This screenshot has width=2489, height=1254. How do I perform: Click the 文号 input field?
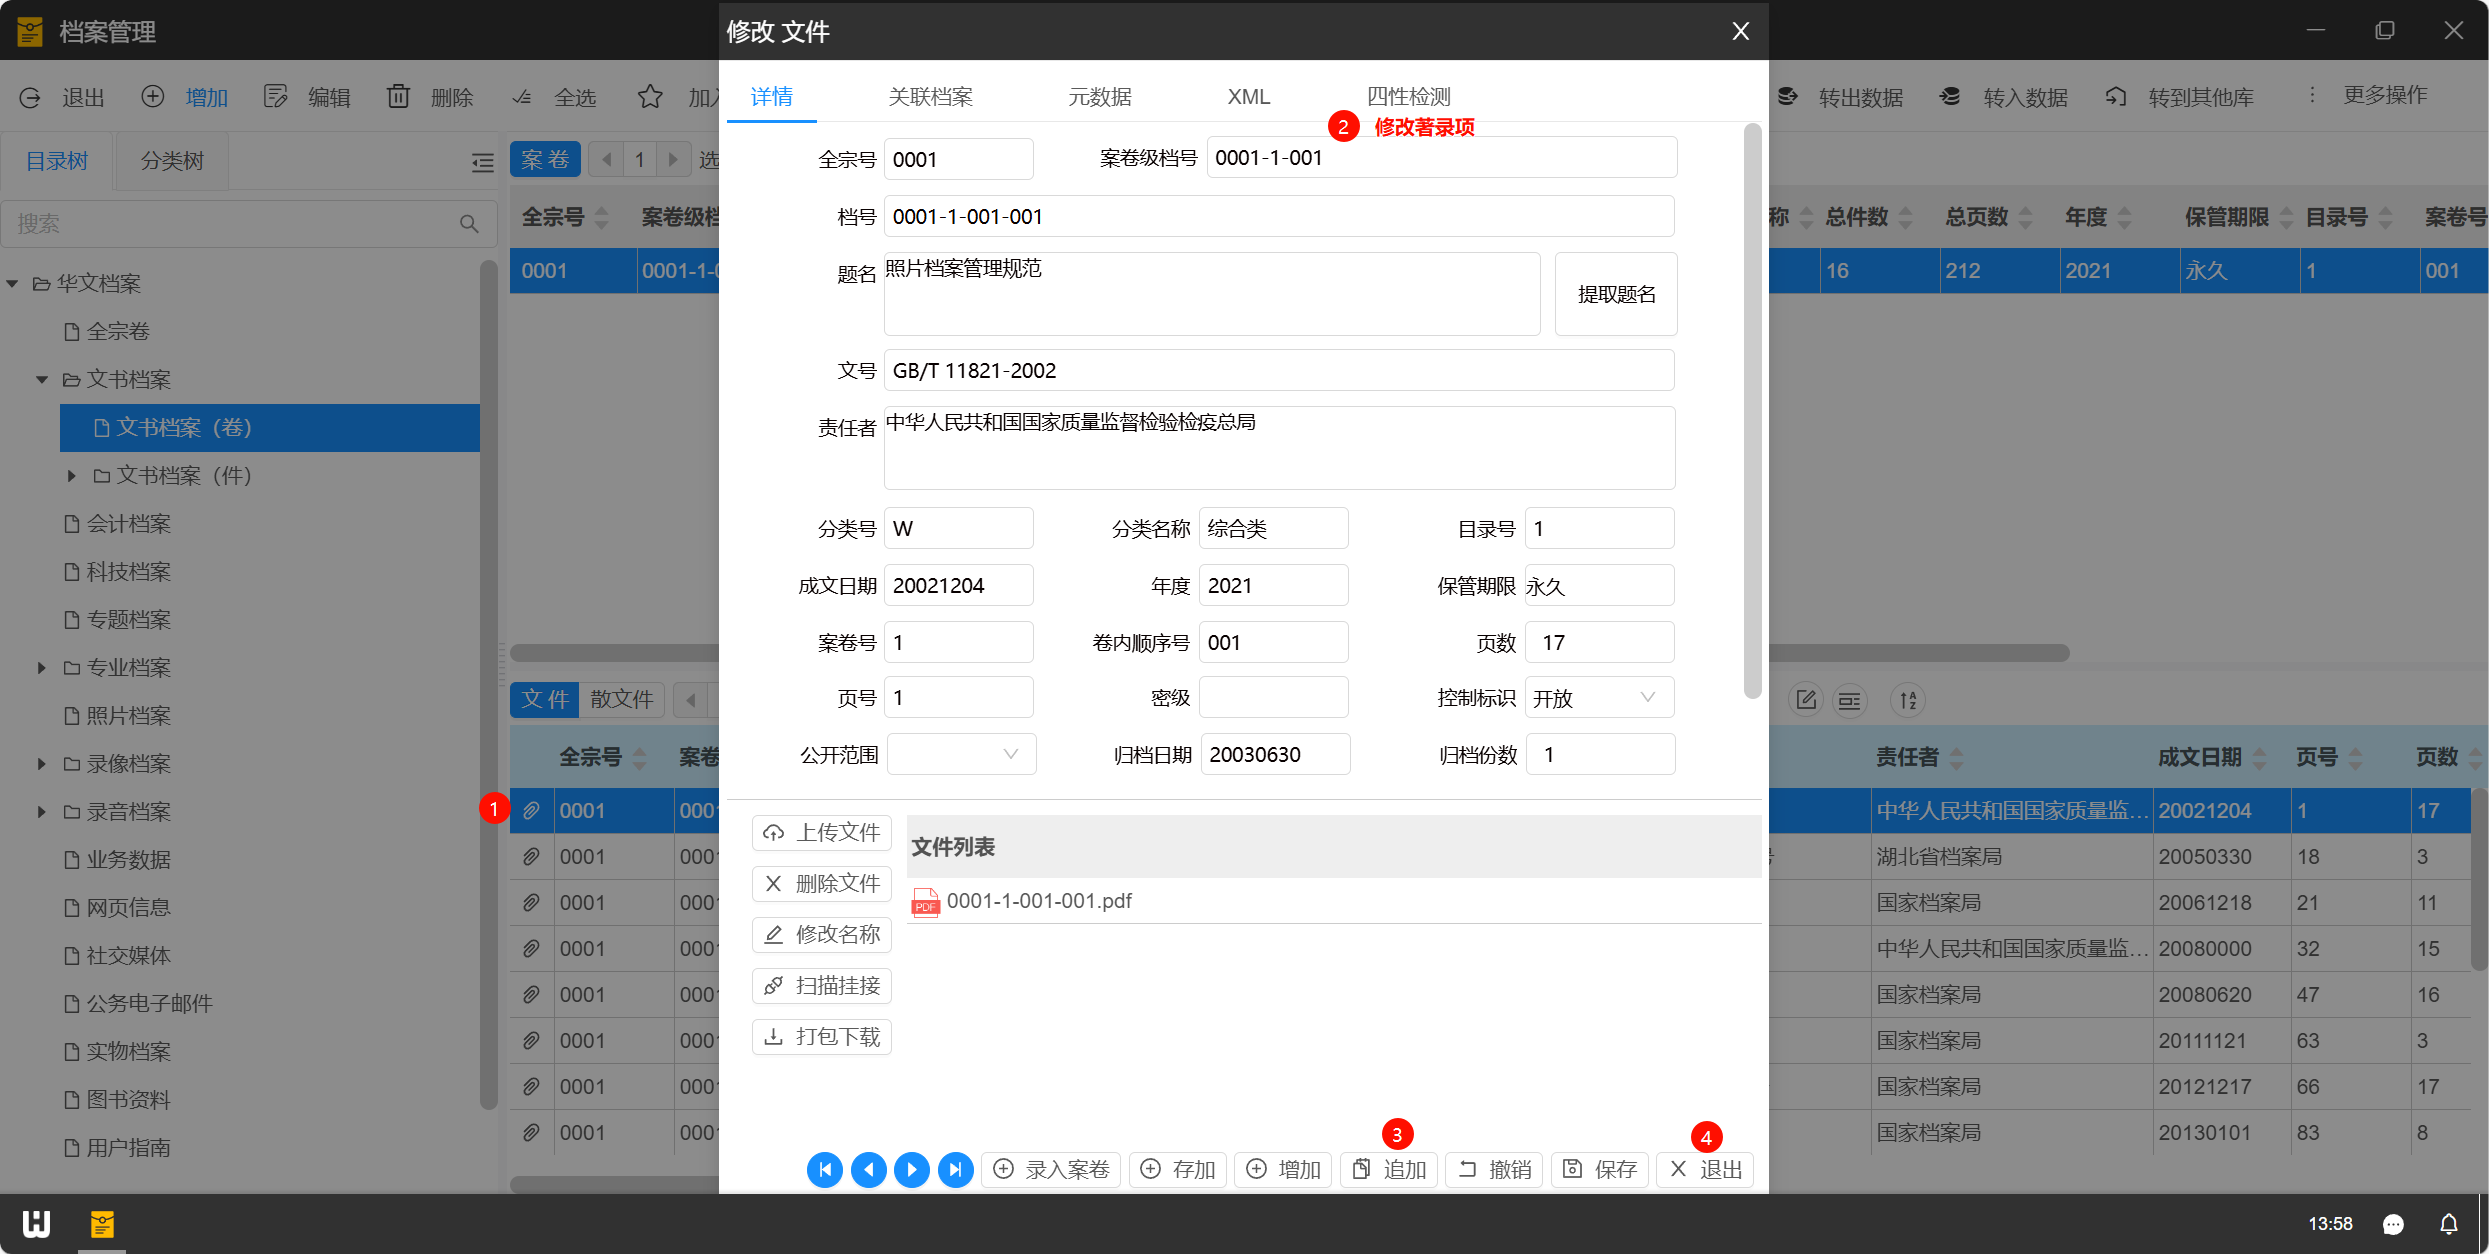[1278, 371]
